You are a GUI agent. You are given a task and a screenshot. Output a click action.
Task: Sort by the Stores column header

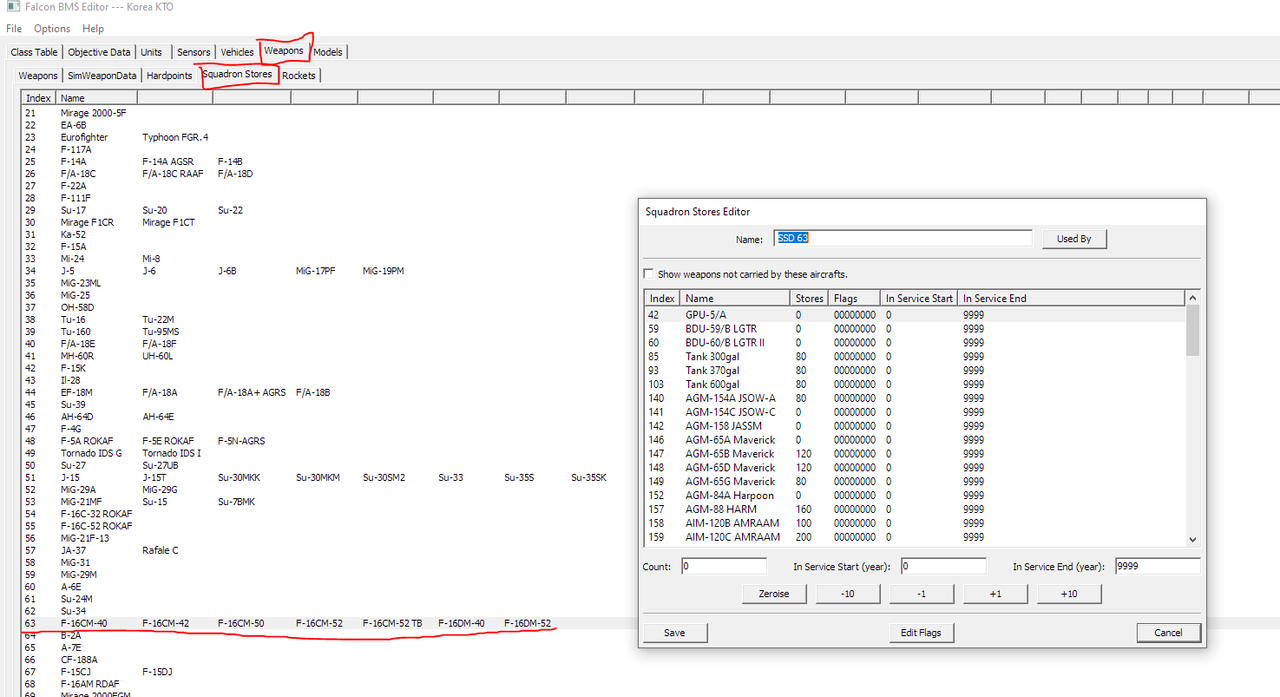810,298
